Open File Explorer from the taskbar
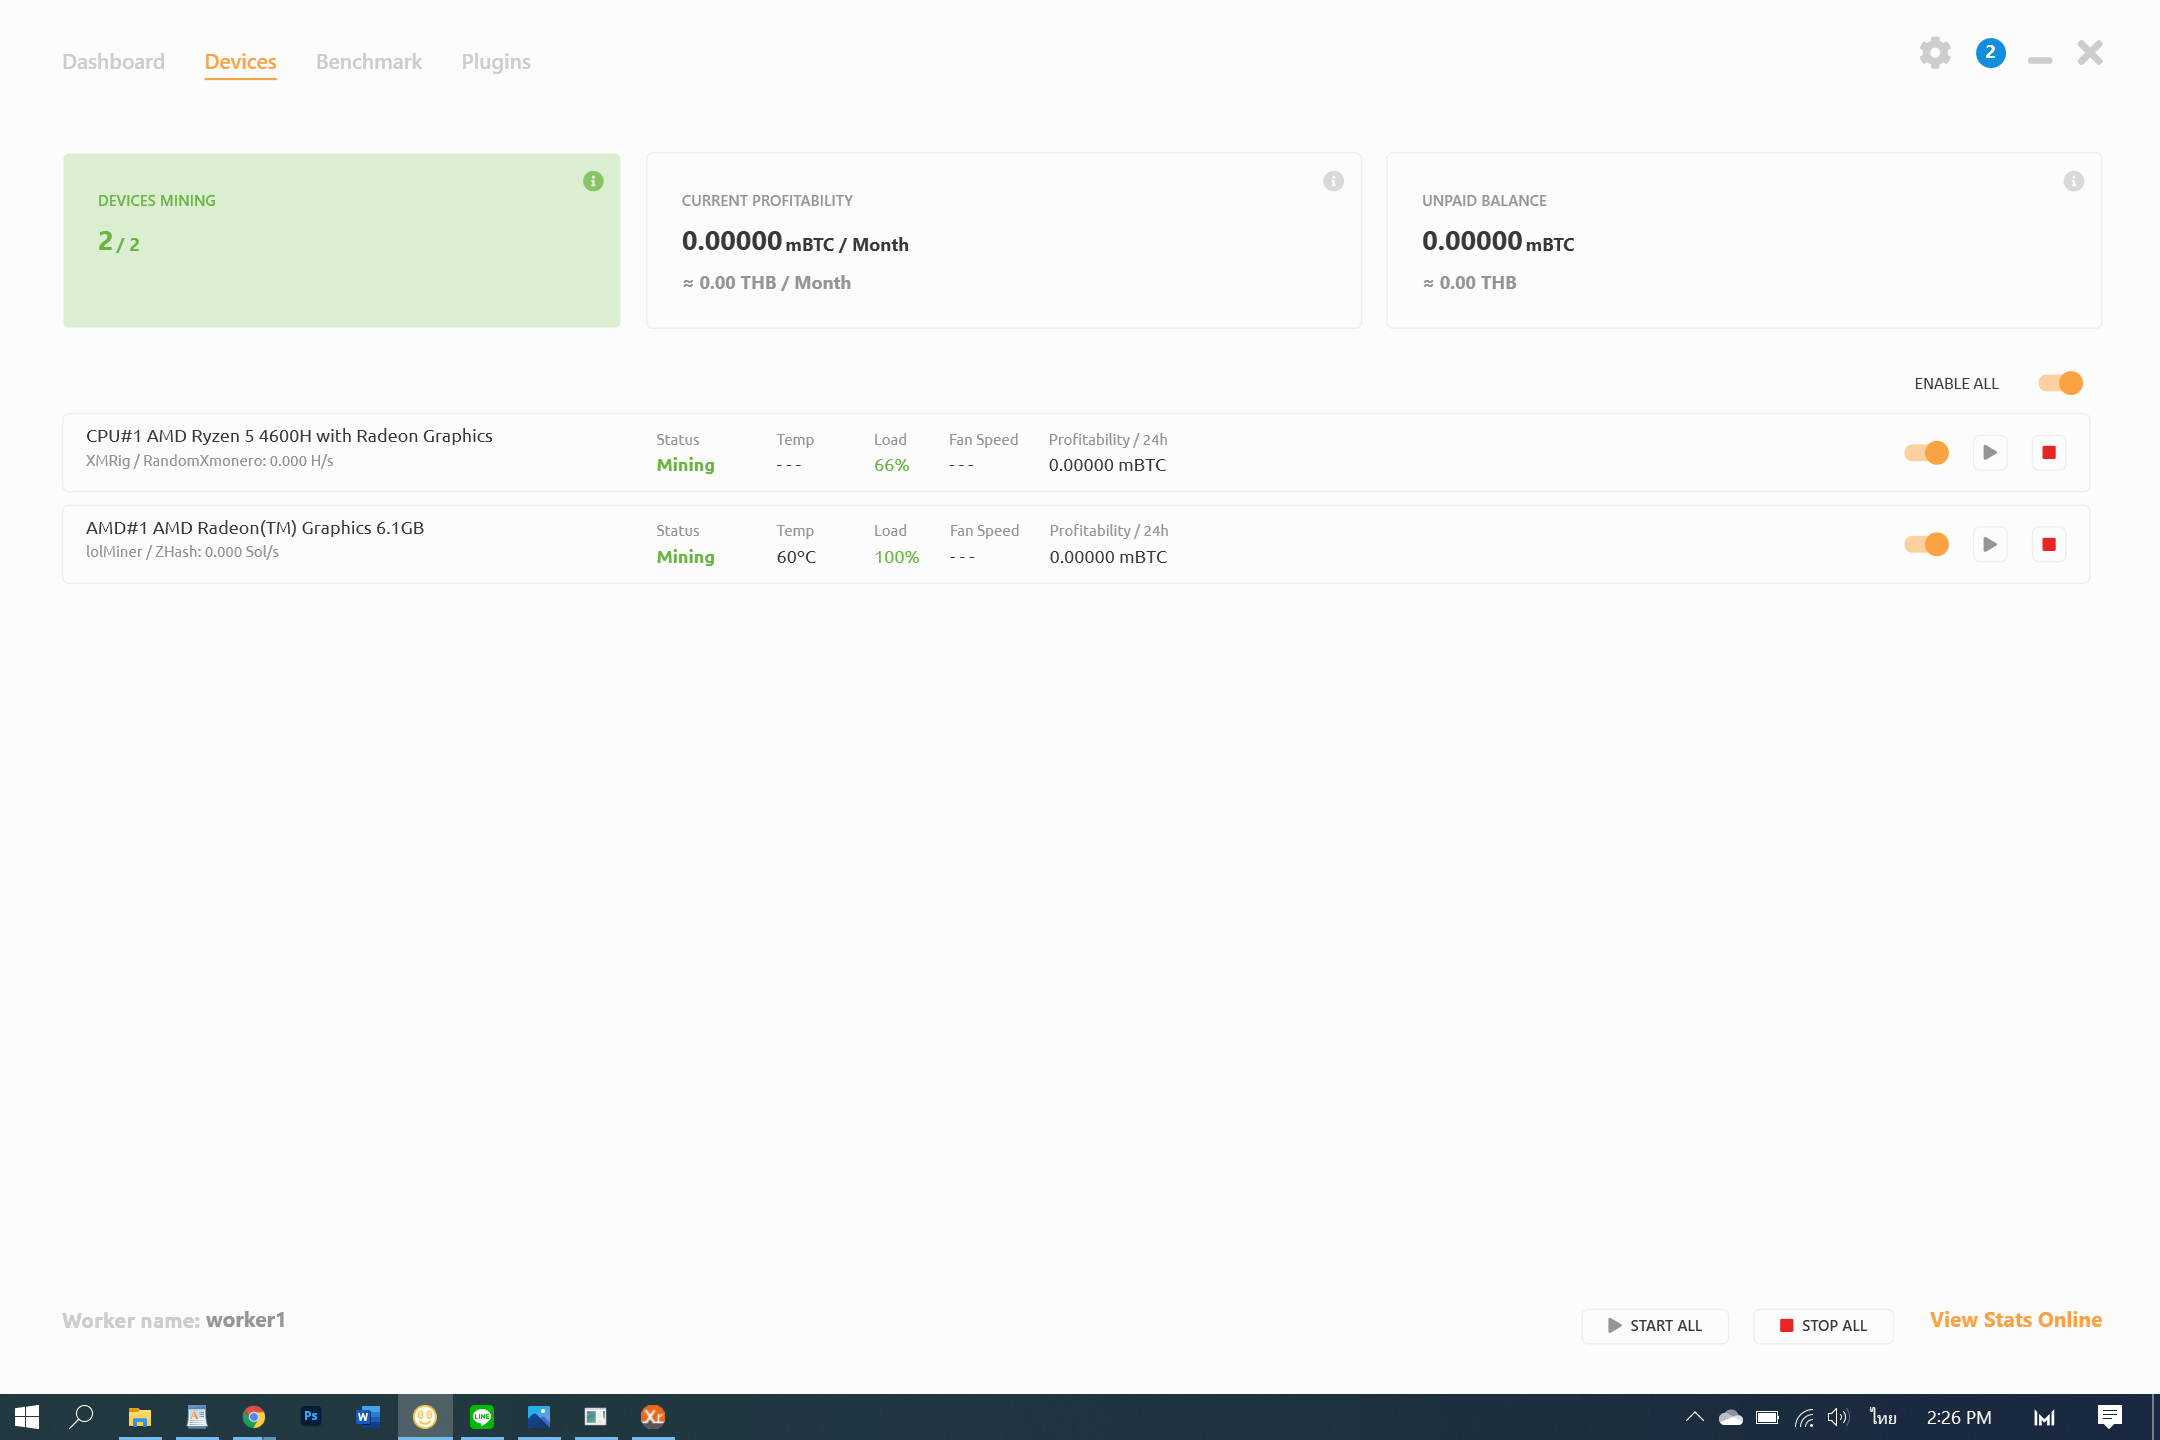 tap(140, 1417)
